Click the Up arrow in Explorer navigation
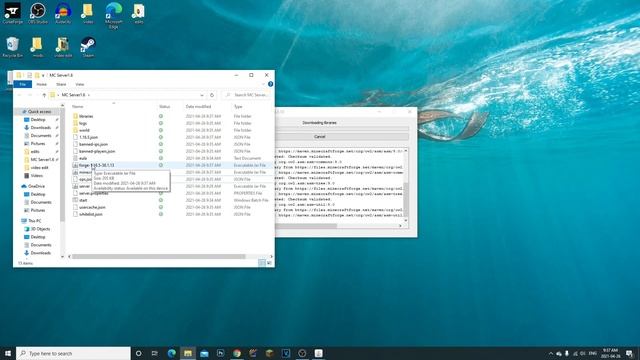Image resolution: width=640 pixels, height=360 pixels. pyautogui.click(x=44, y=95)
